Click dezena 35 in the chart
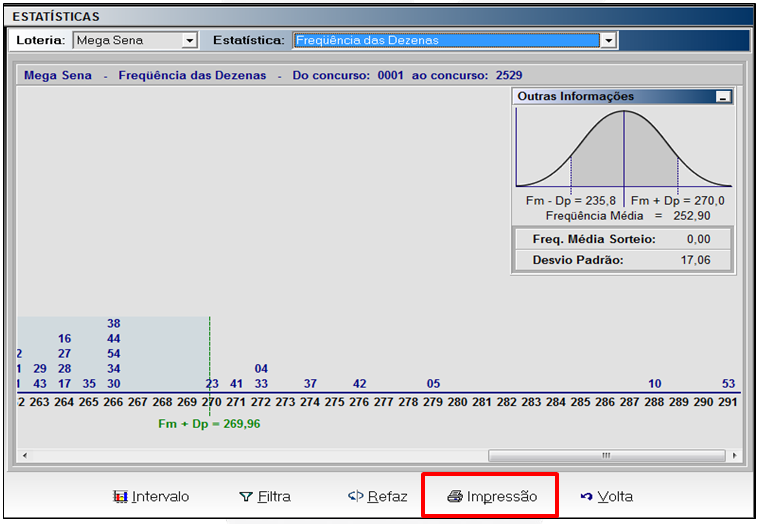Image resolution: width=761 pixels, height=524 pixels. click(x=89, y=384)
